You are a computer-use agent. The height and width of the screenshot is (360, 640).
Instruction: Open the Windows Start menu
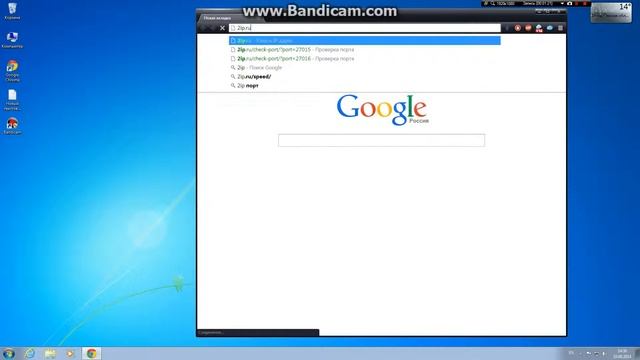[9, 353]
